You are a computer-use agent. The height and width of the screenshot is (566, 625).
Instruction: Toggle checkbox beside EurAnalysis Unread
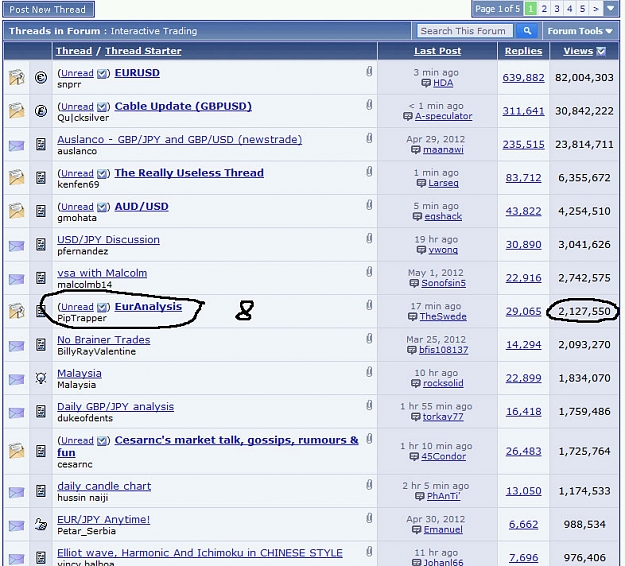[102, 307]
